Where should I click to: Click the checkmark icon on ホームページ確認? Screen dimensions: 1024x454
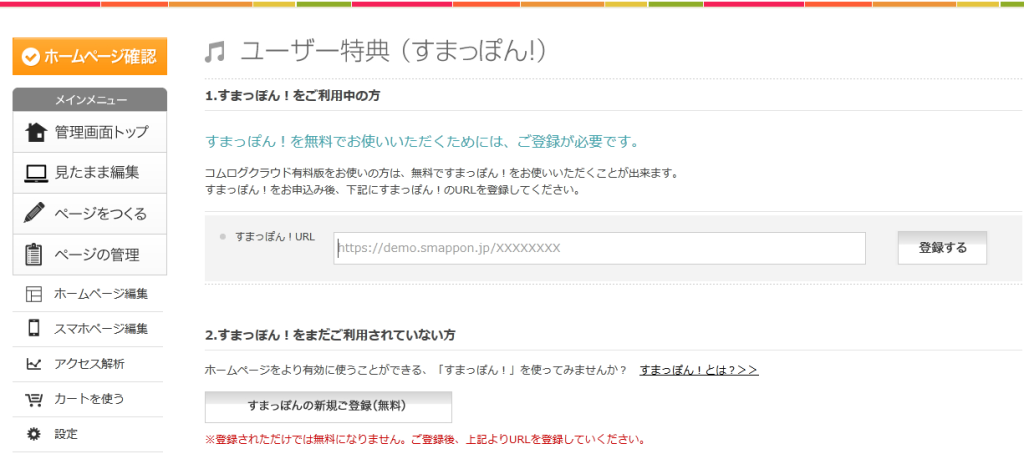click(x=30, y=57)
